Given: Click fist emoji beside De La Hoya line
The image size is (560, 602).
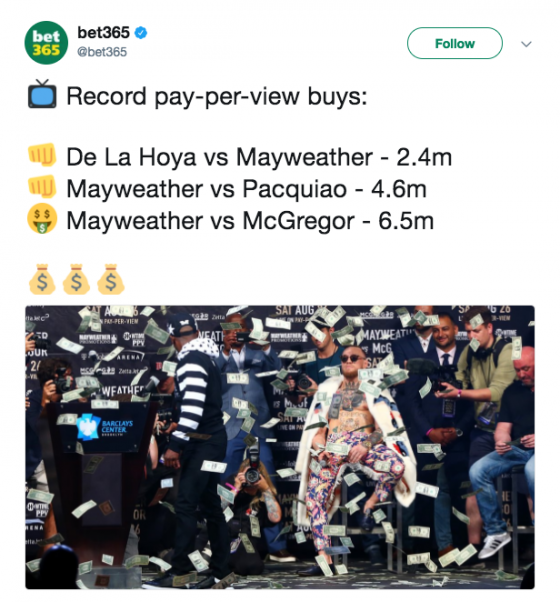Looking at the screenshot, I should (42, 155).
